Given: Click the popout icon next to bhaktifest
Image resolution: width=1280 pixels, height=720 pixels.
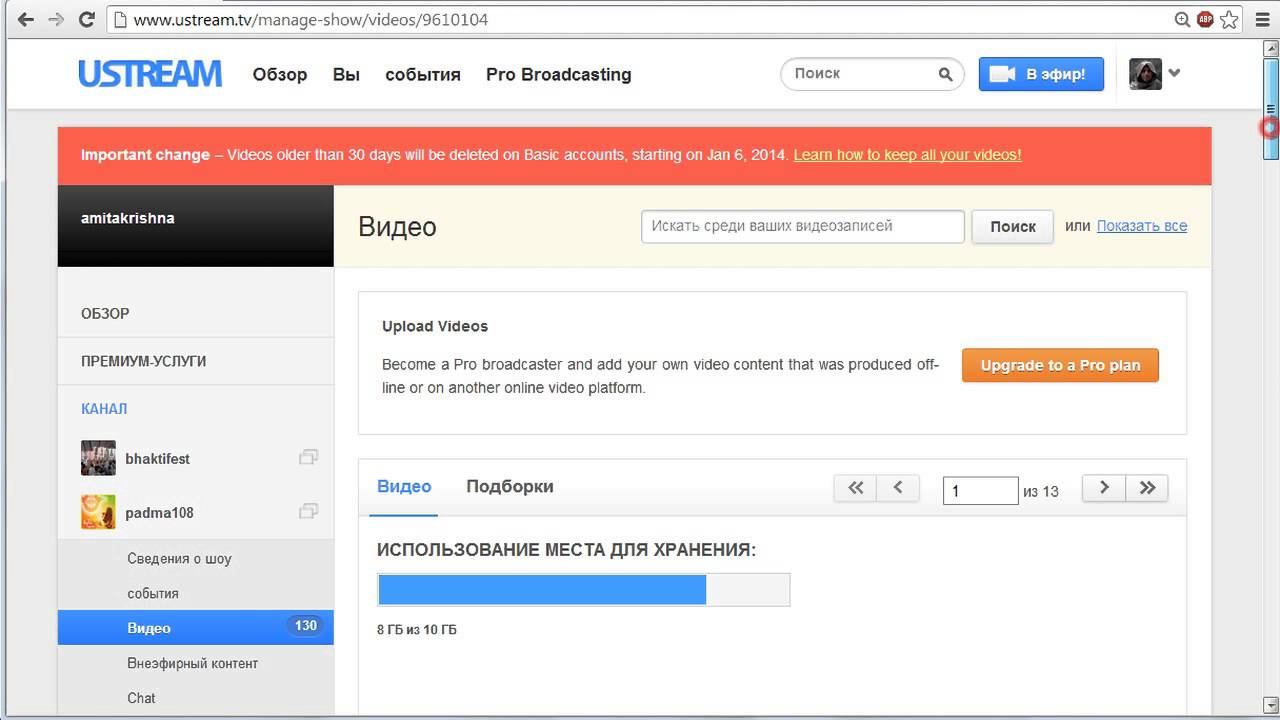Looking at the screenshot, I should click(x=308, y=457).
